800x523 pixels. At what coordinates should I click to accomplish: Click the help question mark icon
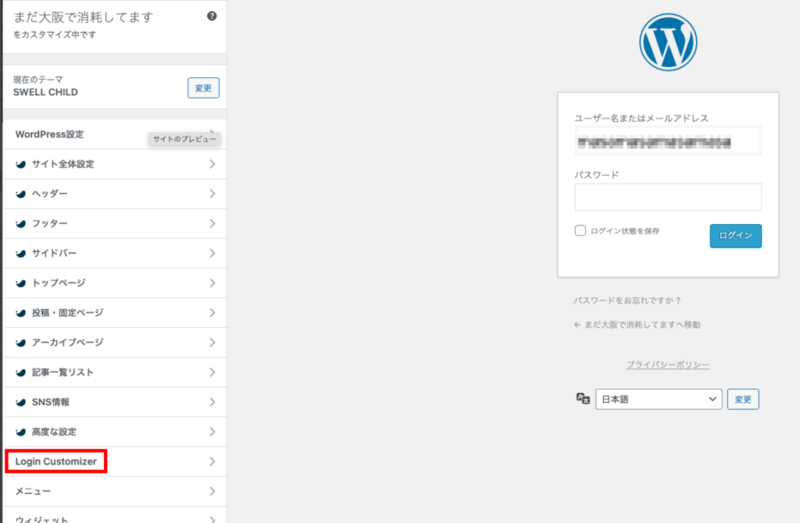pyautogui.click(x=212, y=16)
